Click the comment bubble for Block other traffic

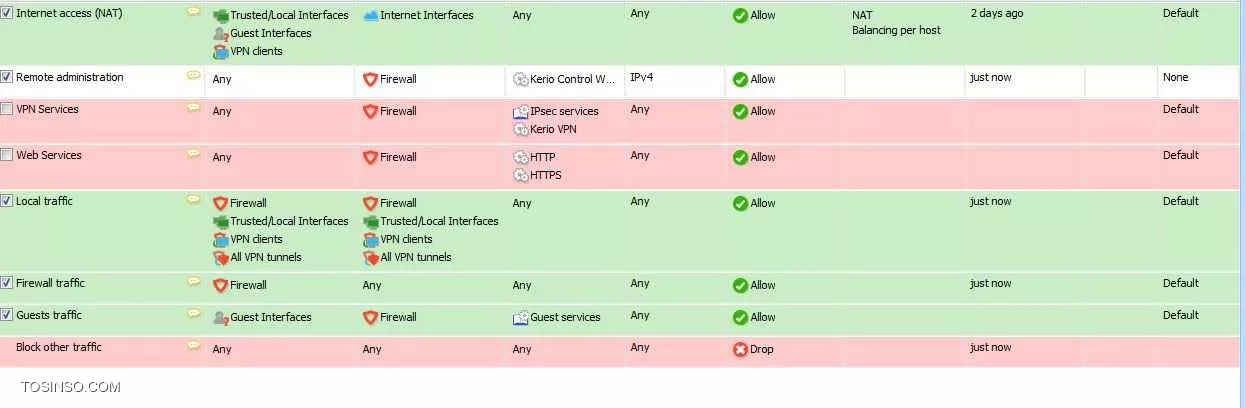(x=193, y=346)
